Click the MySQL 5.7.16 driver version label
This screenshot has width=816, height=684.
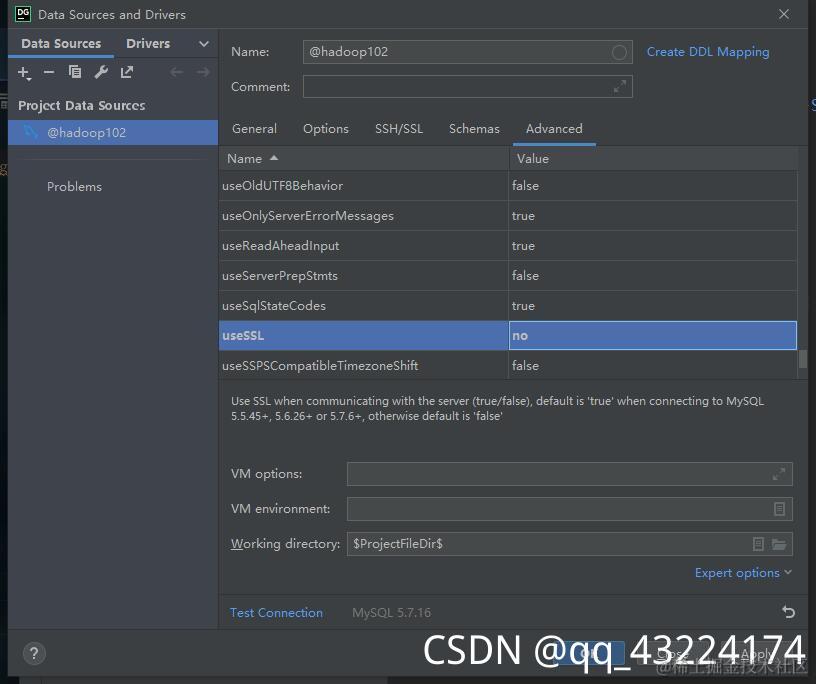pos(391,613)
